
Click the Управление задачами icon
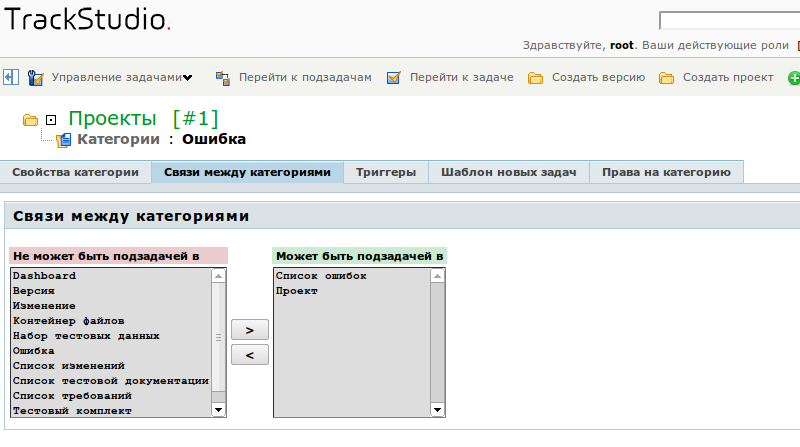(36, 77)
